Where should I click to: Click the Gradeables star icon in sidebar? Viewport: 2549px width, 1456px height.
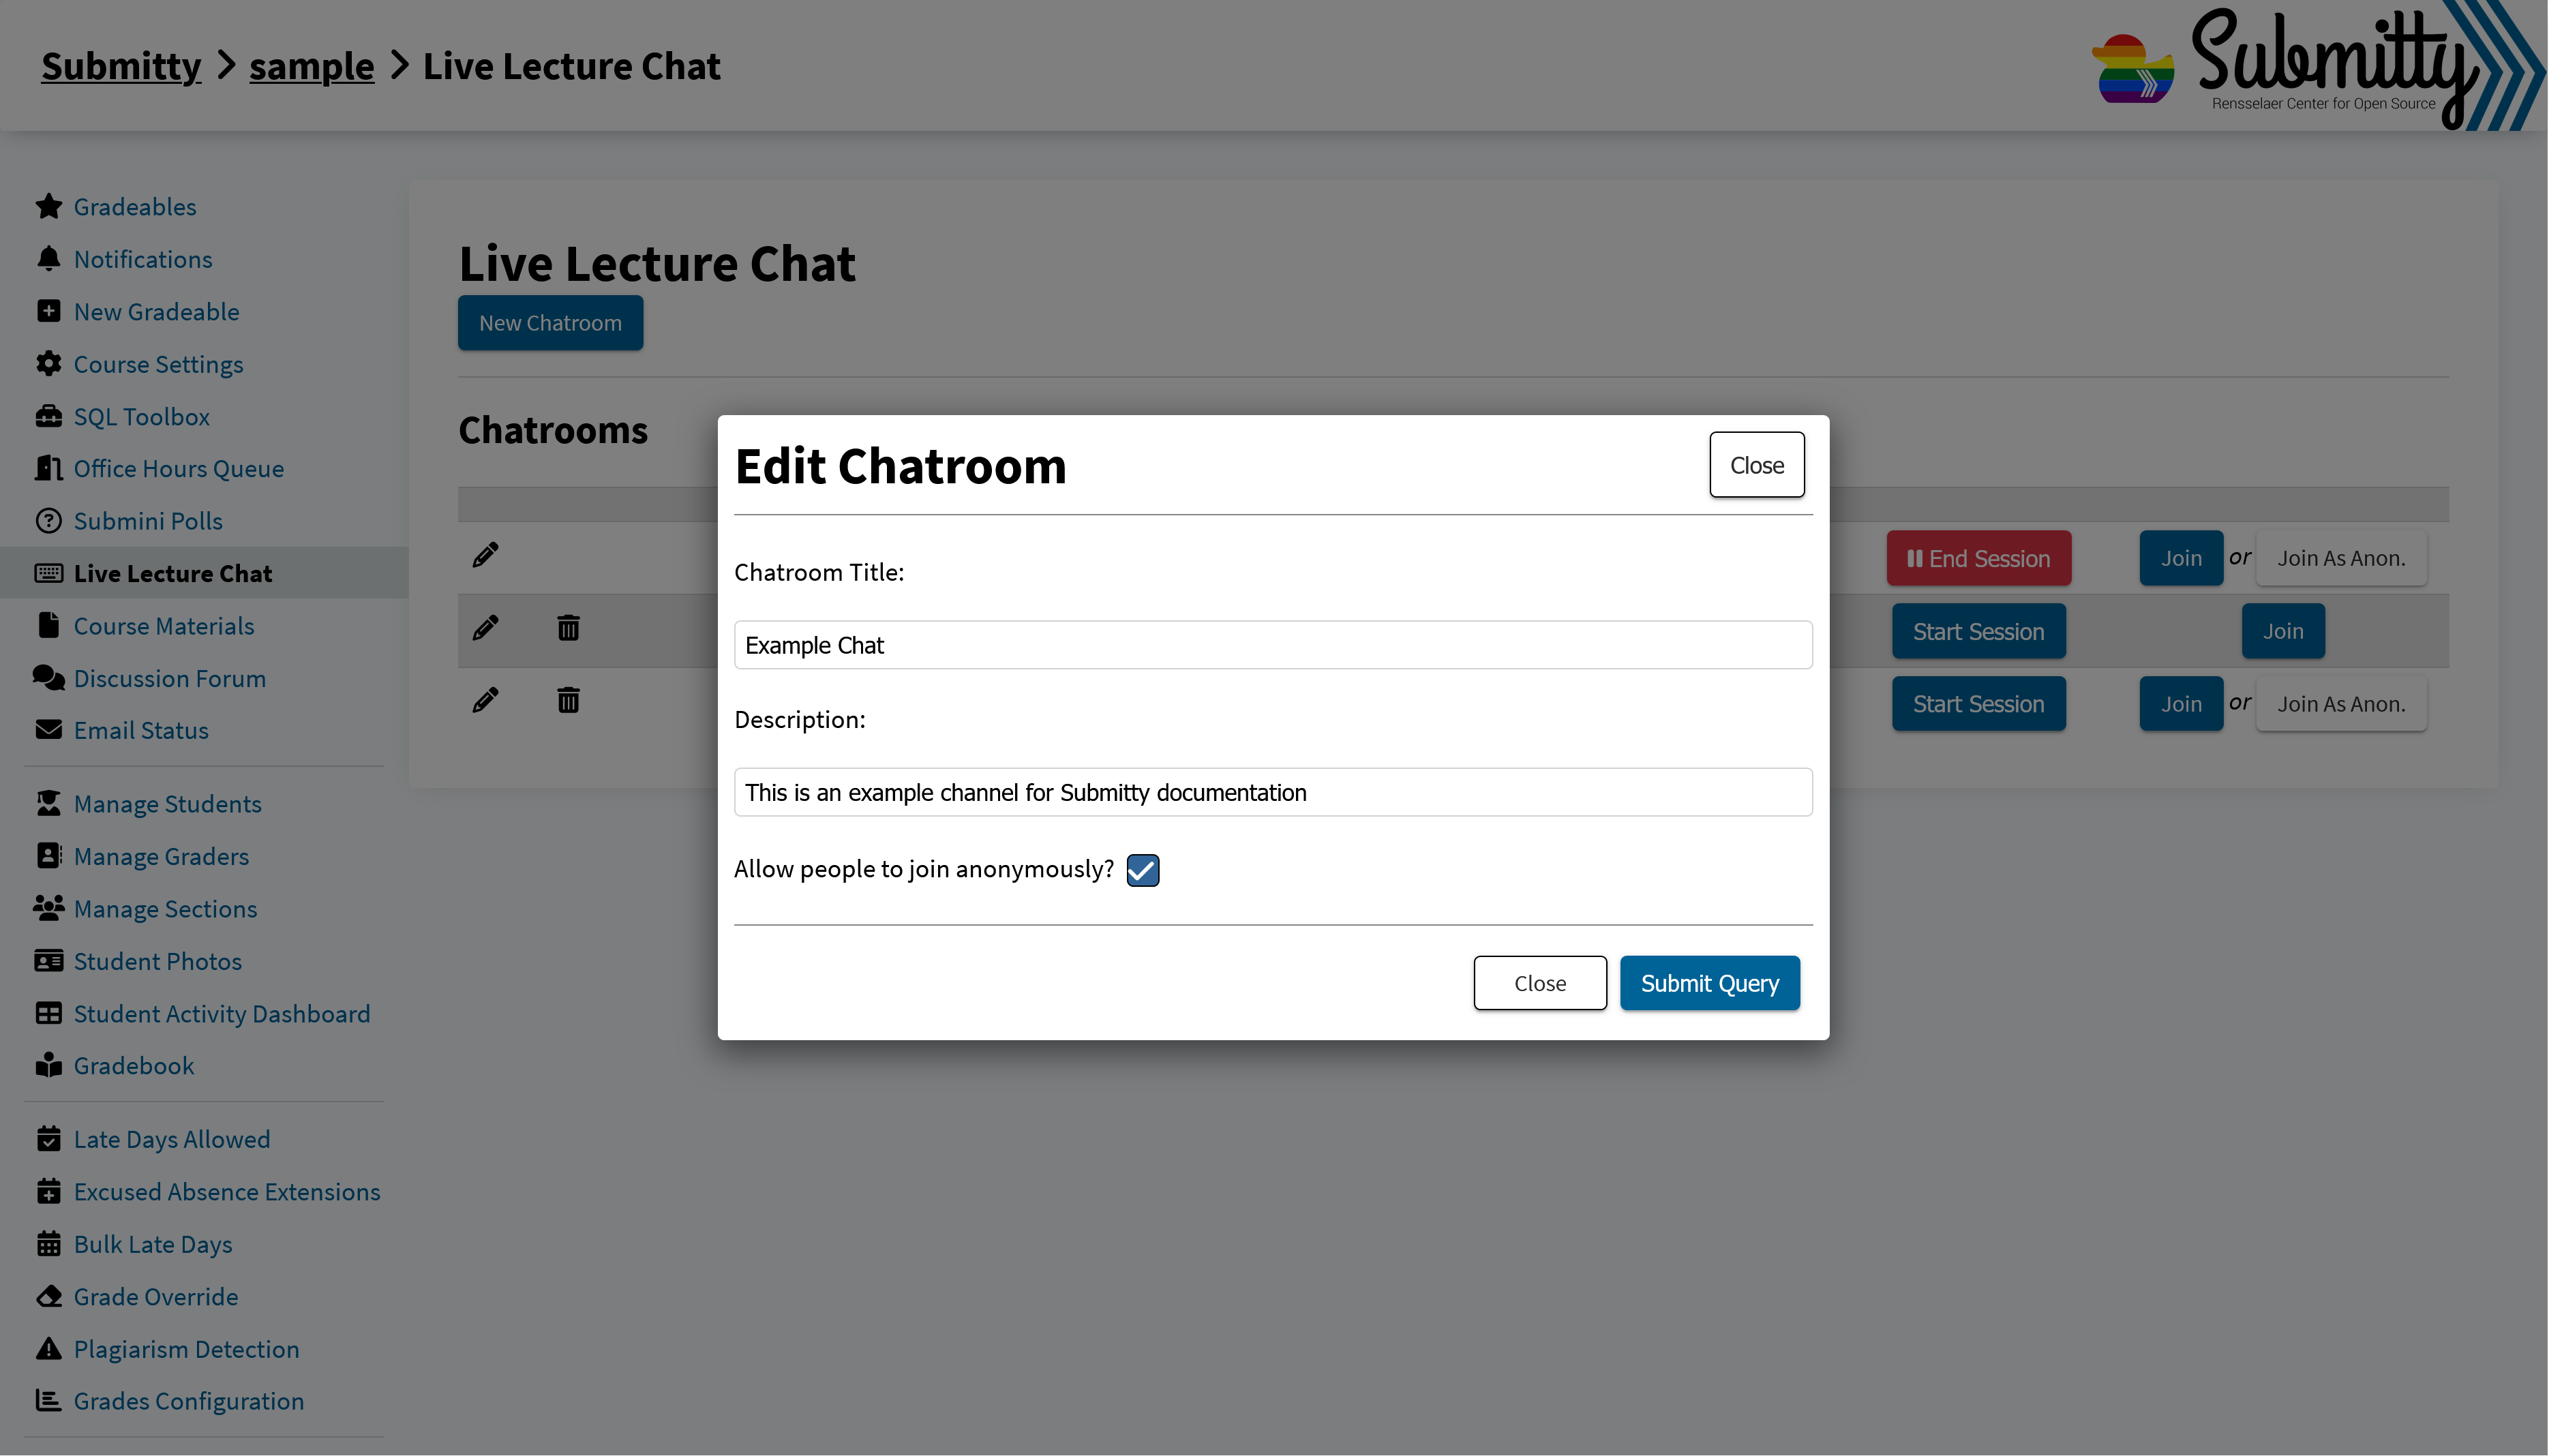(x=48, y=206)
